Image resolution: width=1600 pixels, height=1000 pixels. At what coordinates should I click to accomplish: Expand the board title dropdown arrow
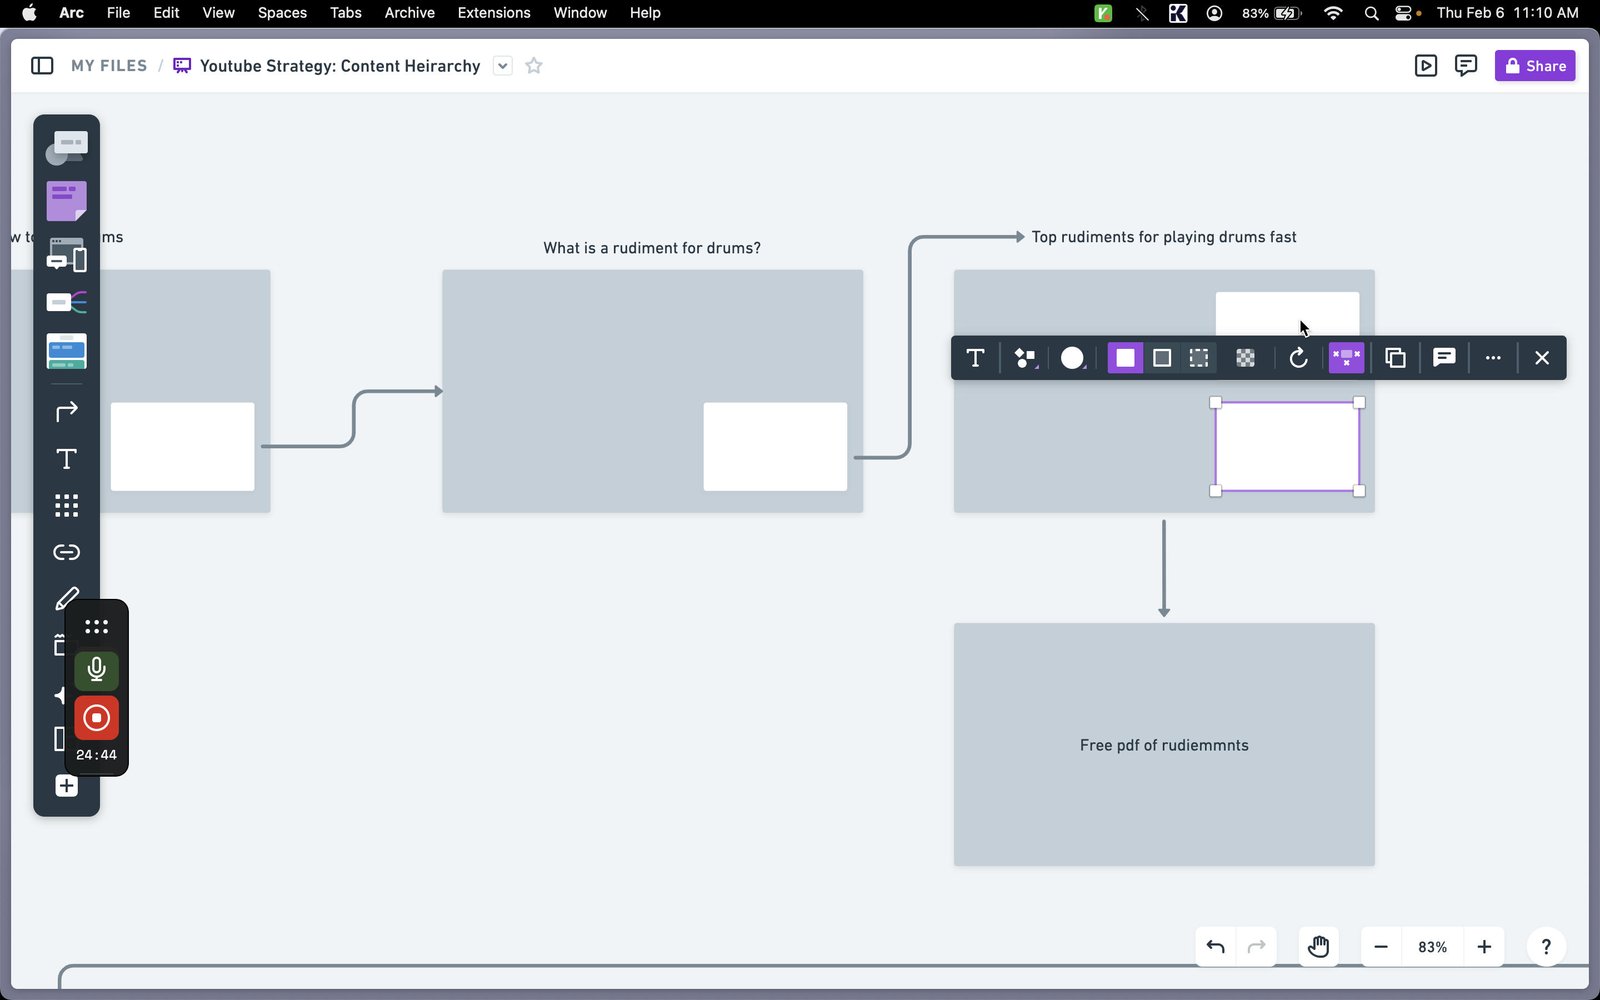pos(503,66)
